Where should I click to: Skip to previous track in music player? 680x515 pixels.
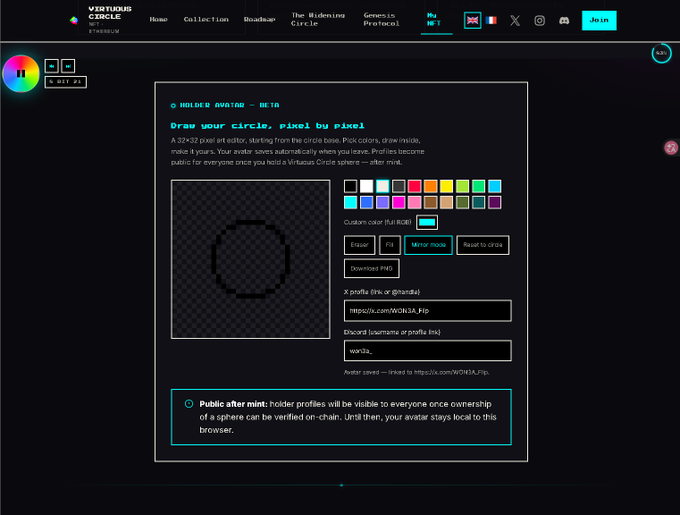(x=52, y=66)
